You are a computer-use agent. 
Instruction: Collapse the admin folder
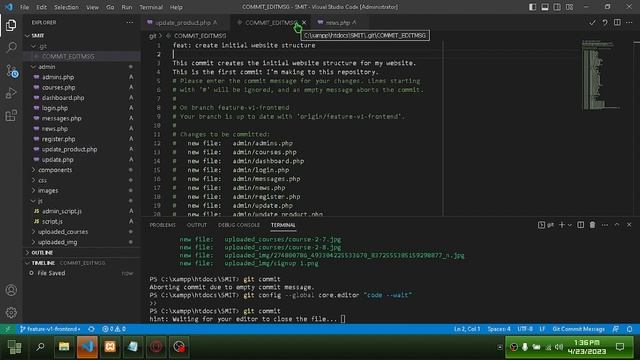coord(82,67)
